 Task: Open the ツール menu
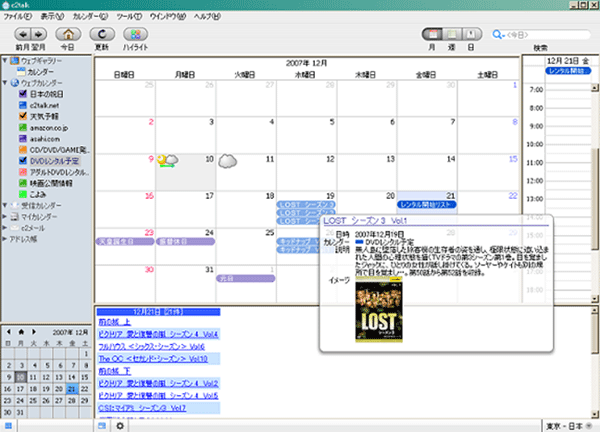point(128,18)
